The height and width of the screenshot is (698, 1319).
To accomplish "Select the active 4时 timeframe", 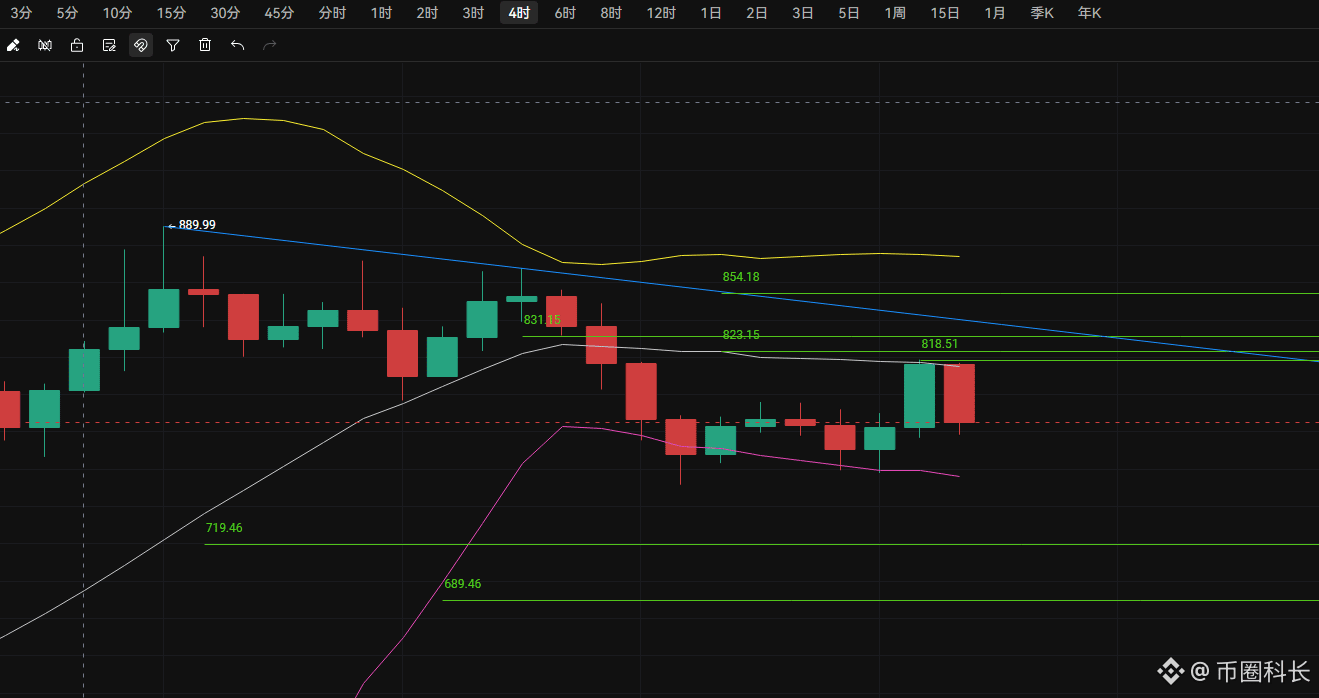I will coord(519,13).
